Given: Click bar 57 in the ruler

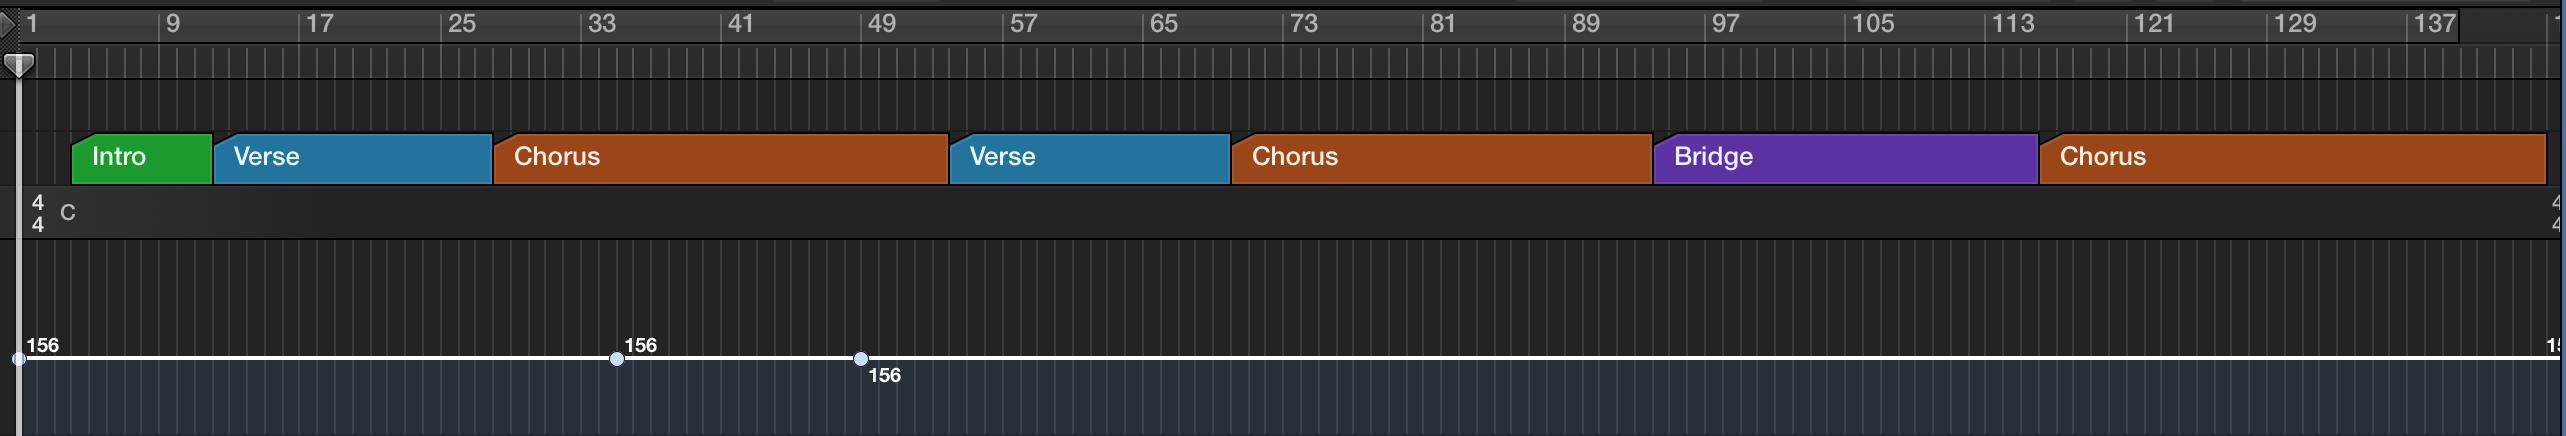Looking at the screenshot, I should click(x=1023, y=23).
